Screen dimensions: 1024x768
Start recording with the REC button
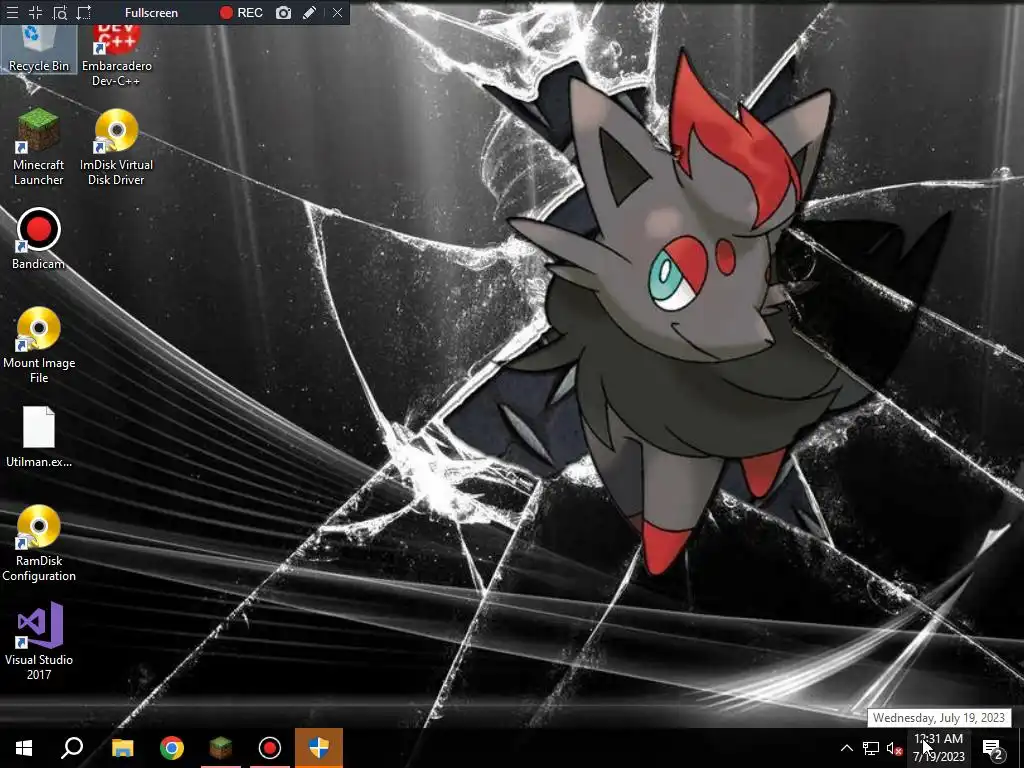click(241, 12)
